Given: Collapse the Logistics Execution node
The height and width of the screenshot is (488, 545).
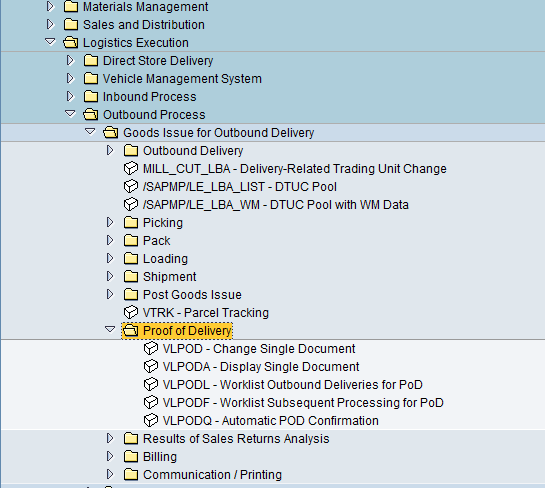Looking at the screenshot, I should point(50,41).
